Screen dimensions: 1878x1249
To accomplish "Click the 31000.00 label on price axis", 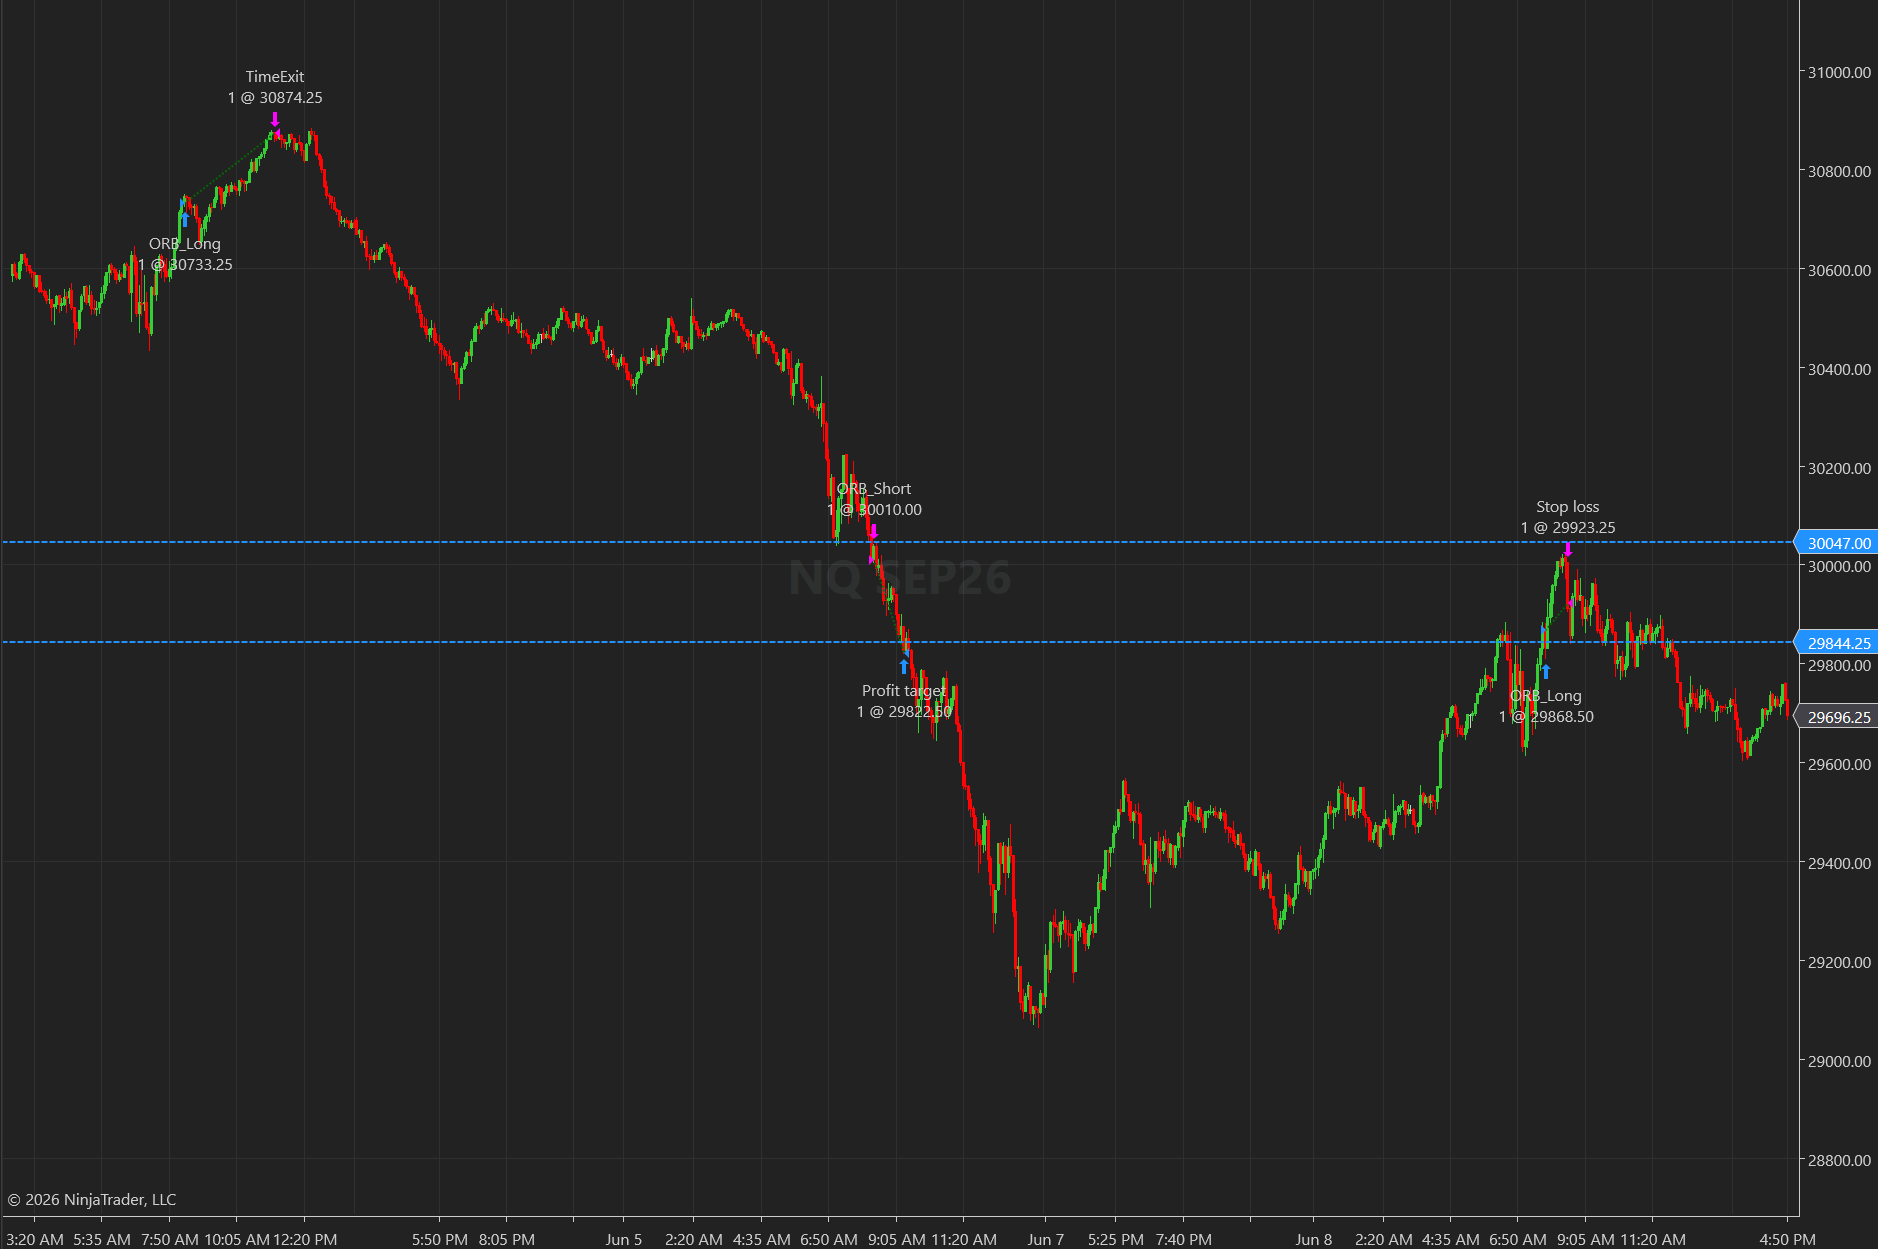I will point(1839,72).
